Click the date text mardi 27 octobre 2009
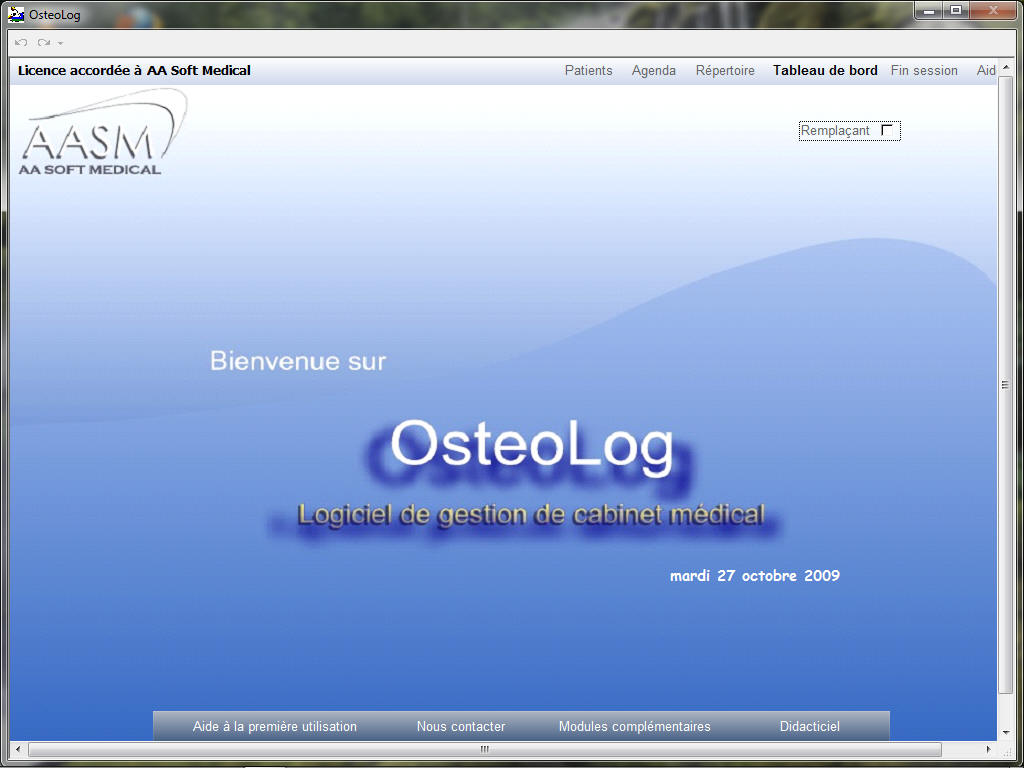Viewport: 1024px width, 768px height. (754, 575)
